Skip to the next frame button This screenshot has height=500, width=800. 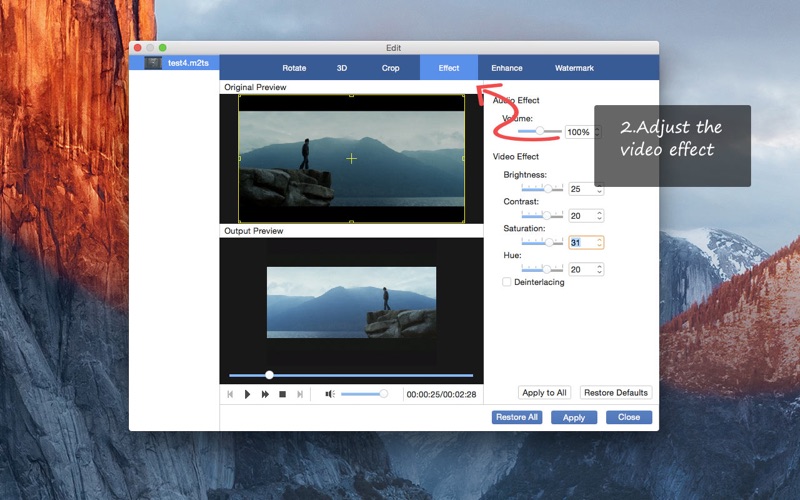point(300,394)
